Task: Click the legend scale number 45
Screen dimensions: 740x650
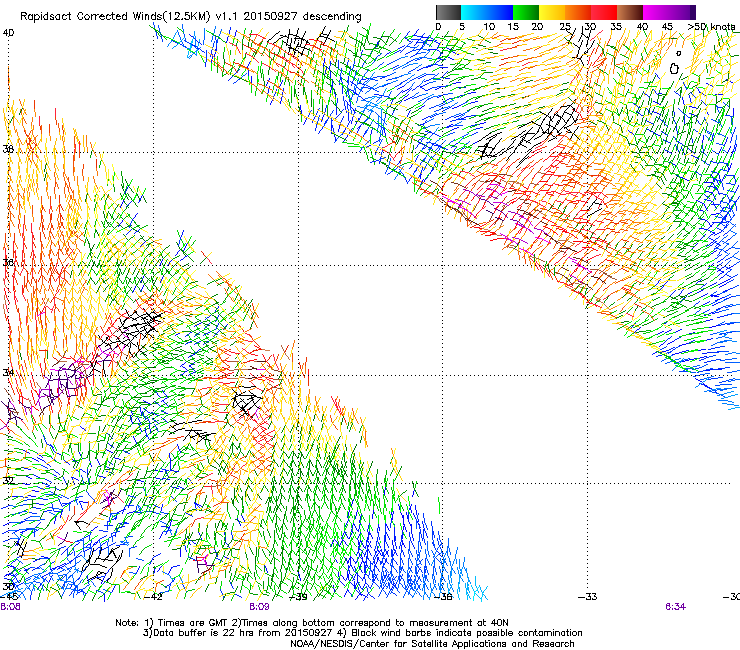Action: click(667, 27)
